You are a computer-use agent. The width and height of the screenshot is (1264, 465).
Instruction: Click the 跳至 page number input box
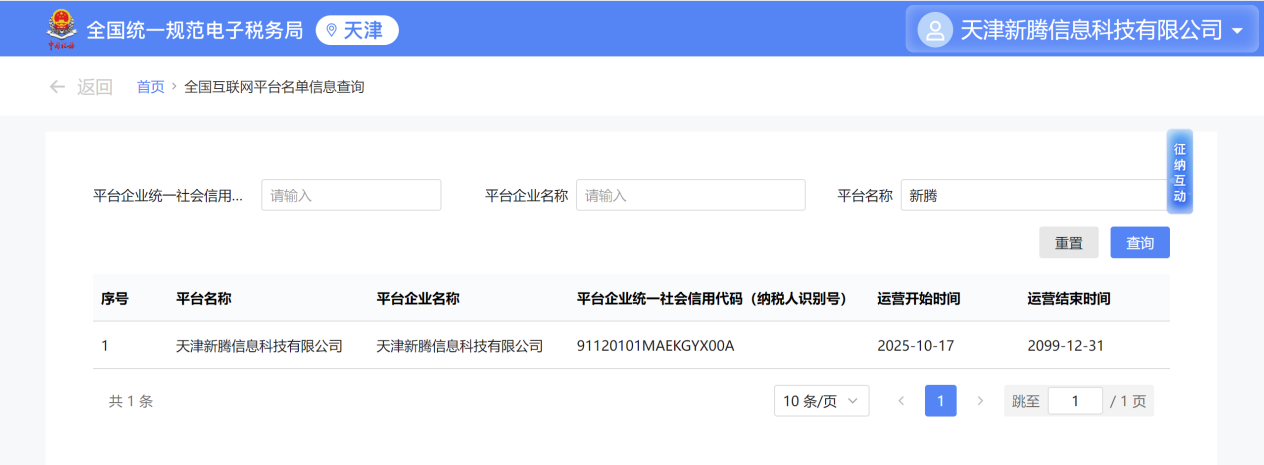[x=1075, y=401]
